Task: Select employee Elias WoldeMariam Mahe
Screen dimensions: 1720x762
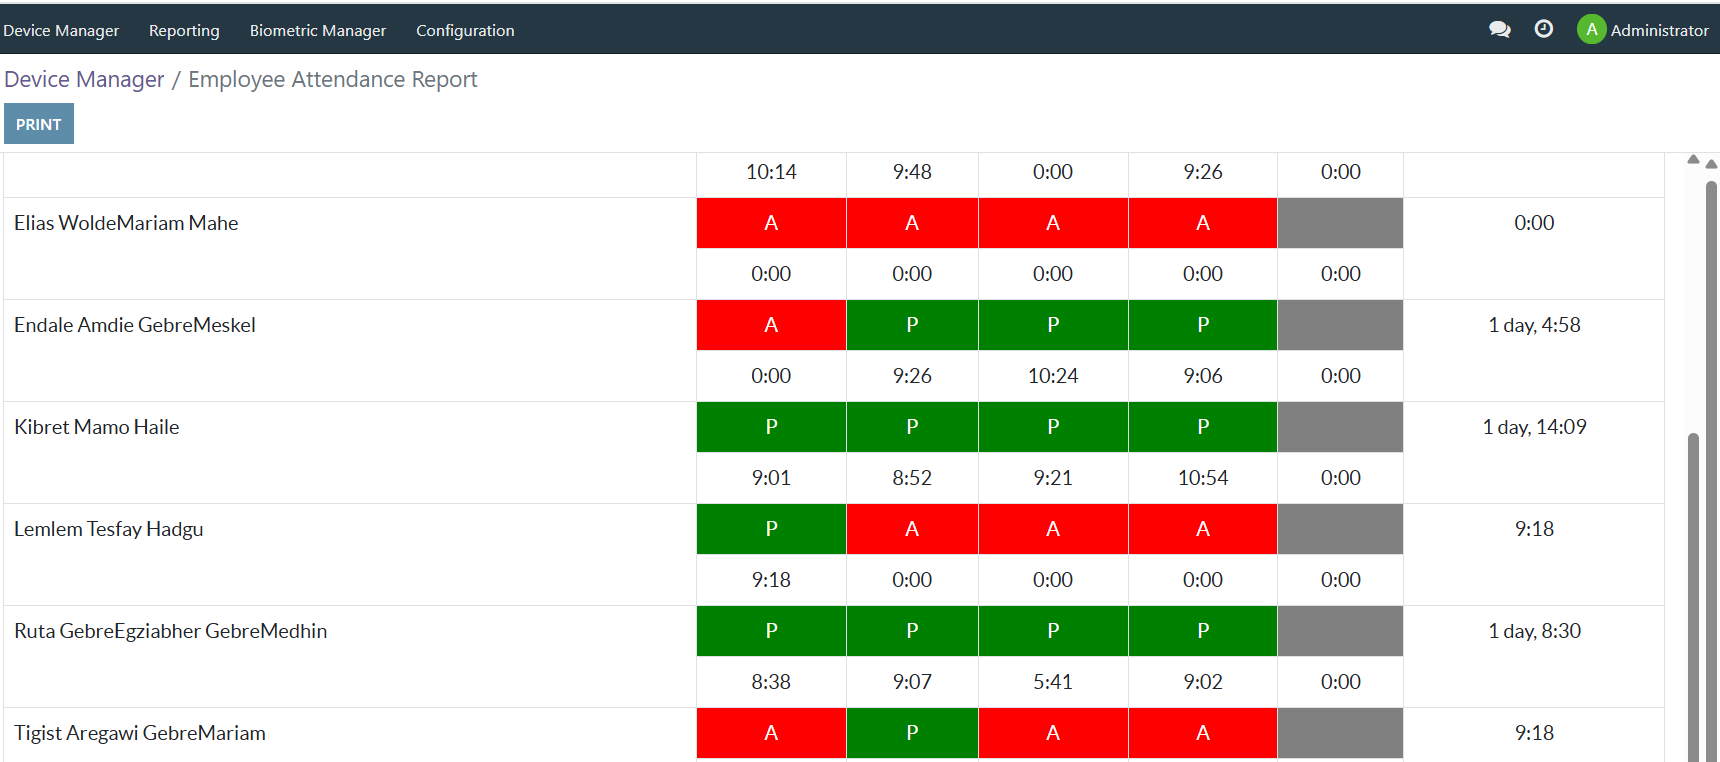Action: click(x=126, y=223)
